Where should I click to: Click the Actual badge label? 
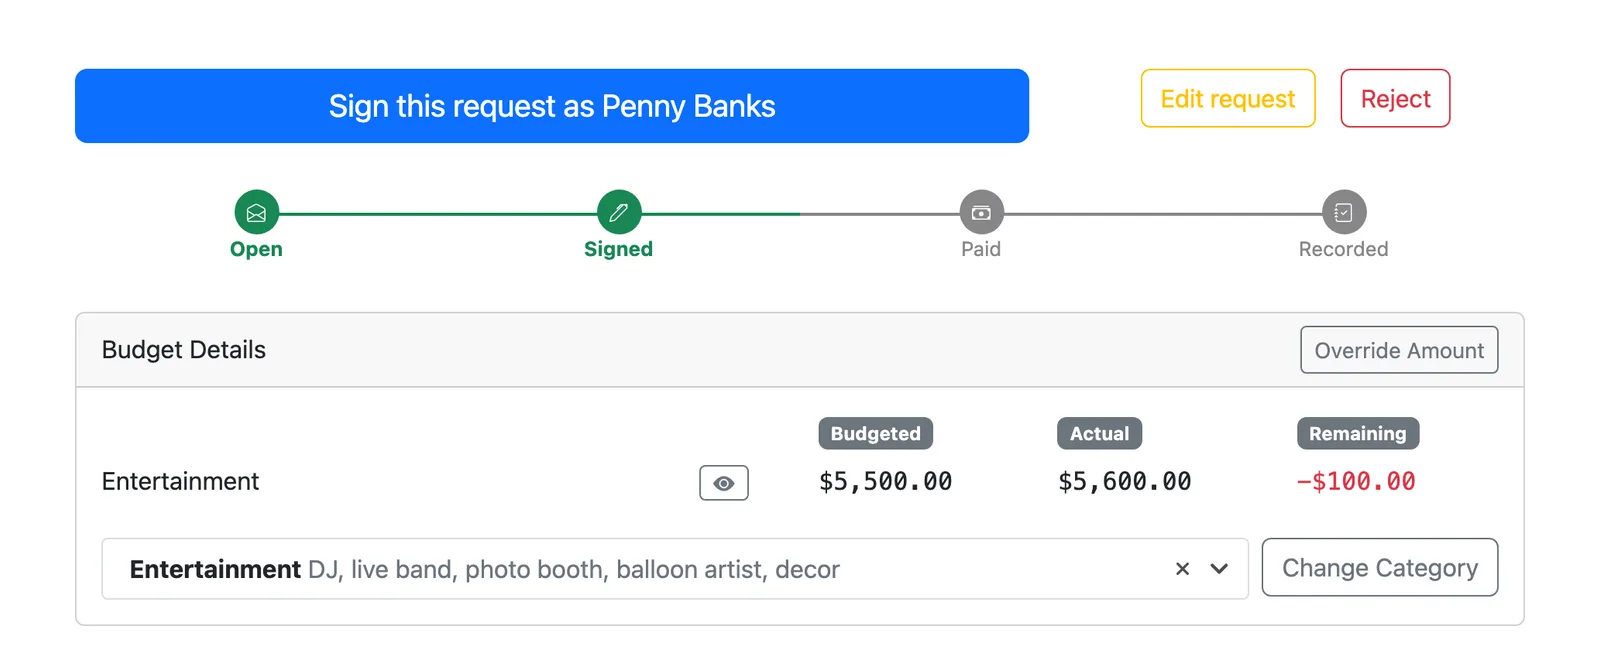(1099, 433)
